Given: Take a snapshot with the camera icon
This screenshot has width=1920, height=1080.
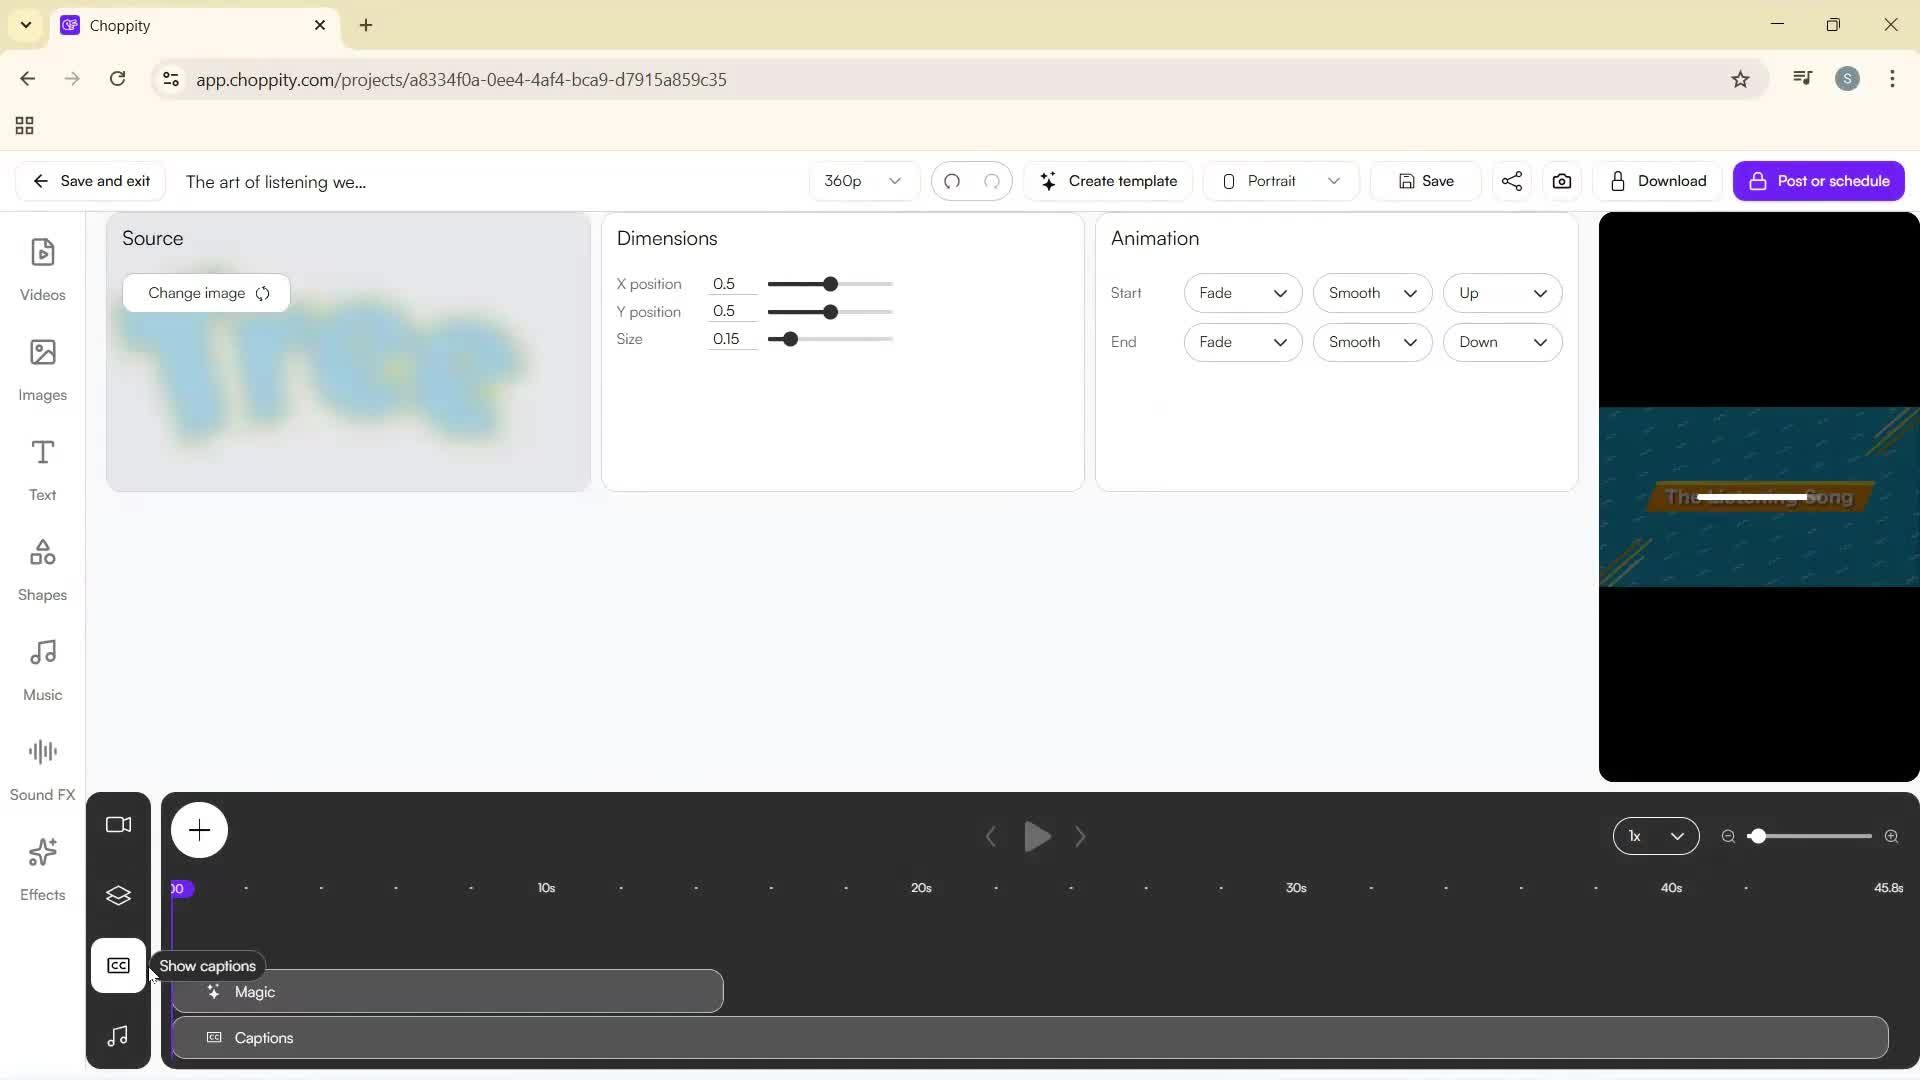Looking at the screenshot, I should tap(1562, 181).
